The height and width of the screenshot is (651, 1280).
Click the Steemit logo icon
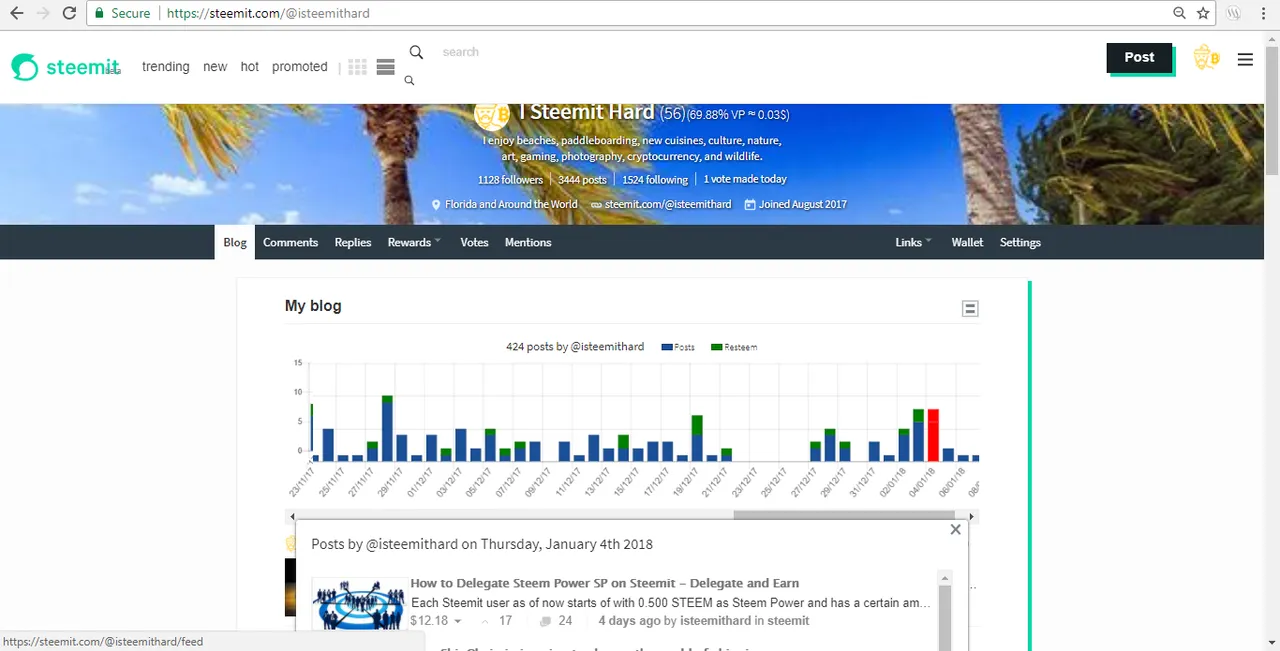[25, 67]
